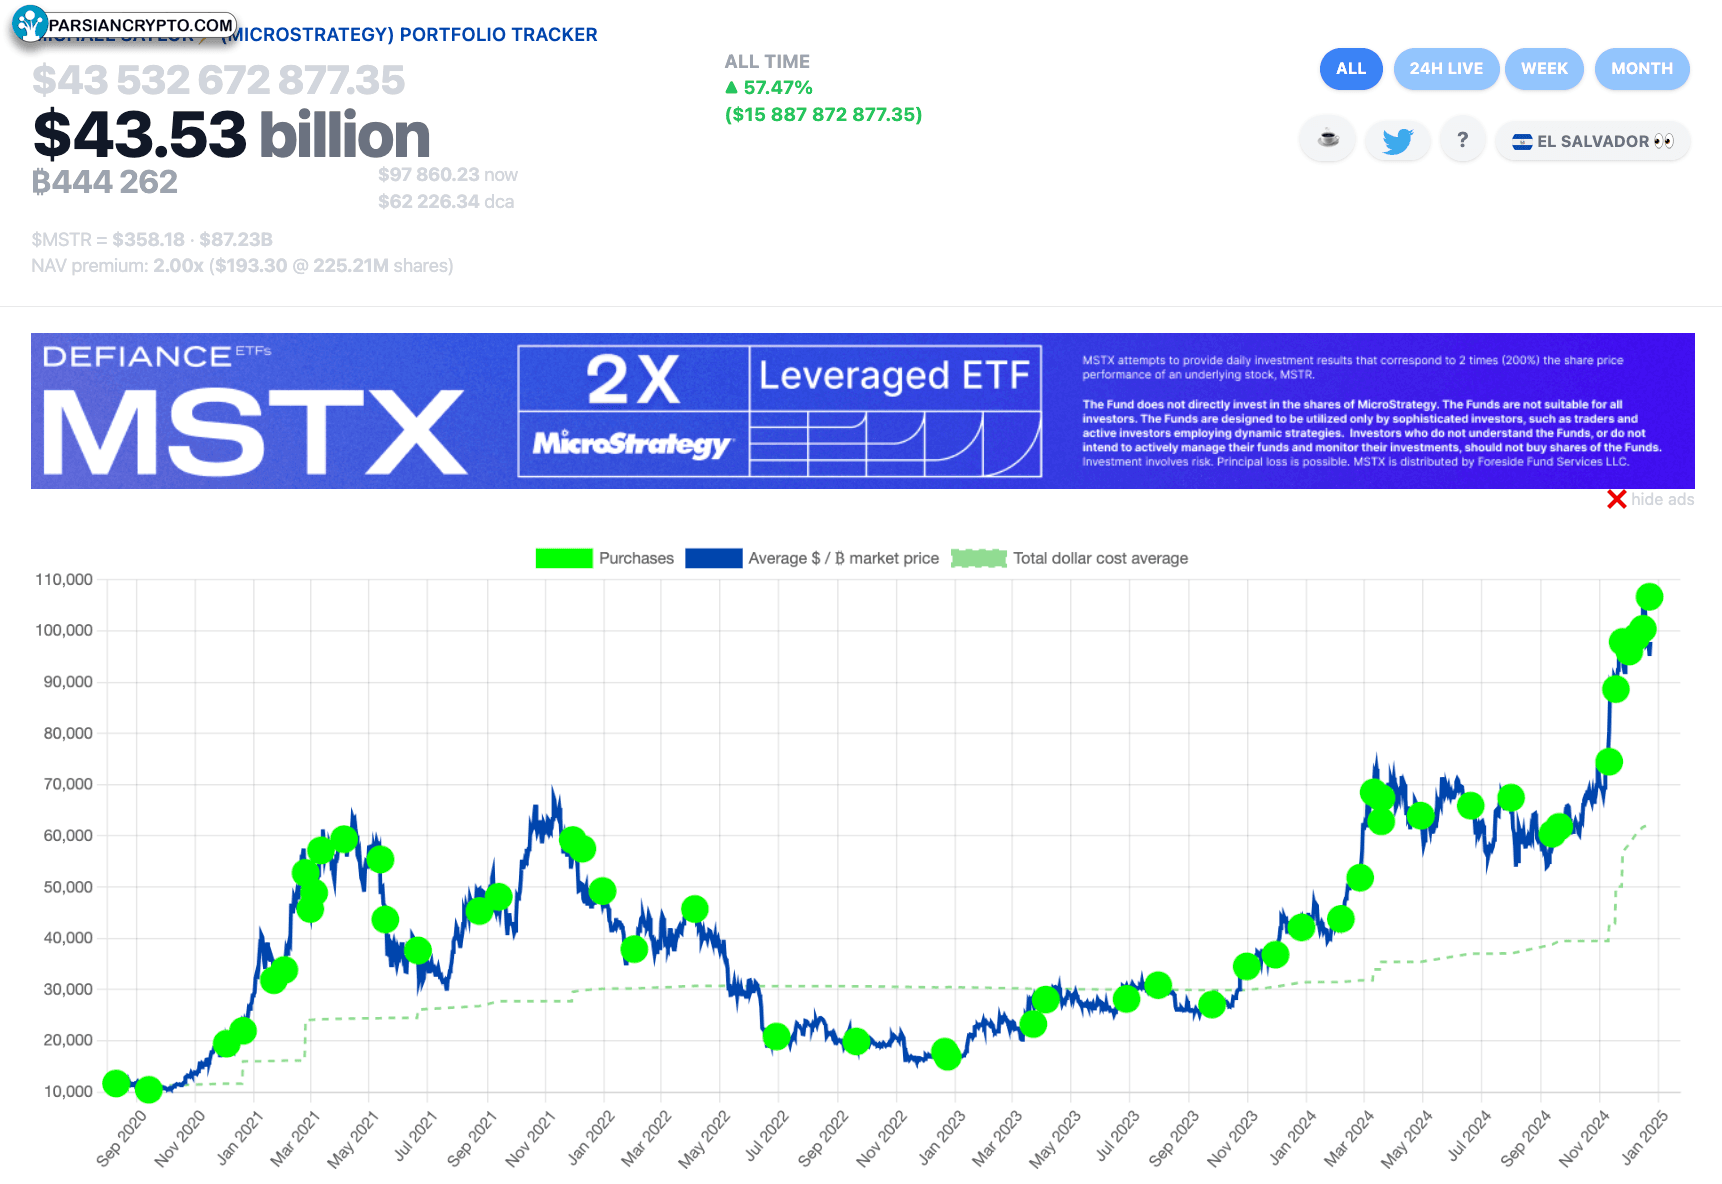Toggle the Purchases legend swatch

(564, 558)
